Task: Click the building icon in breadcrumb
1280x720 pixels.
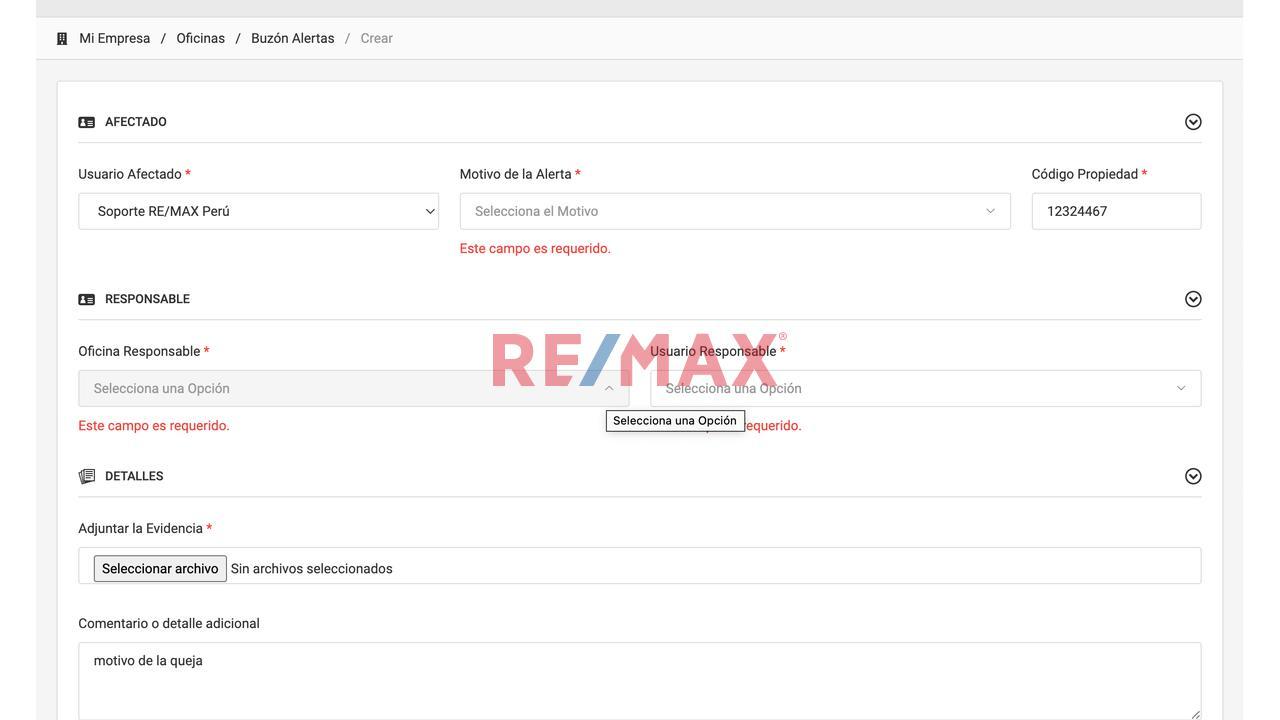Action: click(x=62, y=39)
